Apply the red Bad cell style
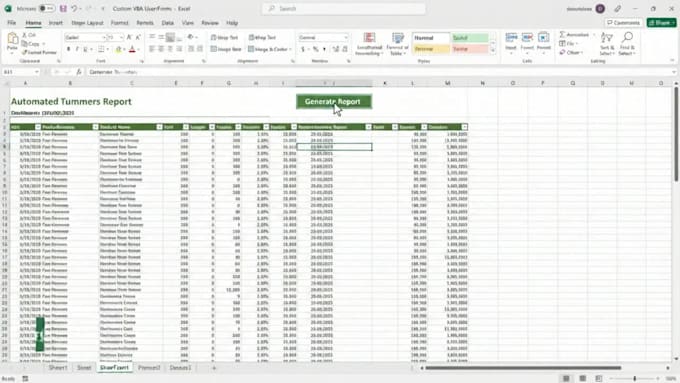Image resolution: width=680 pixels, height=383 pixels. tap(470, 49)
